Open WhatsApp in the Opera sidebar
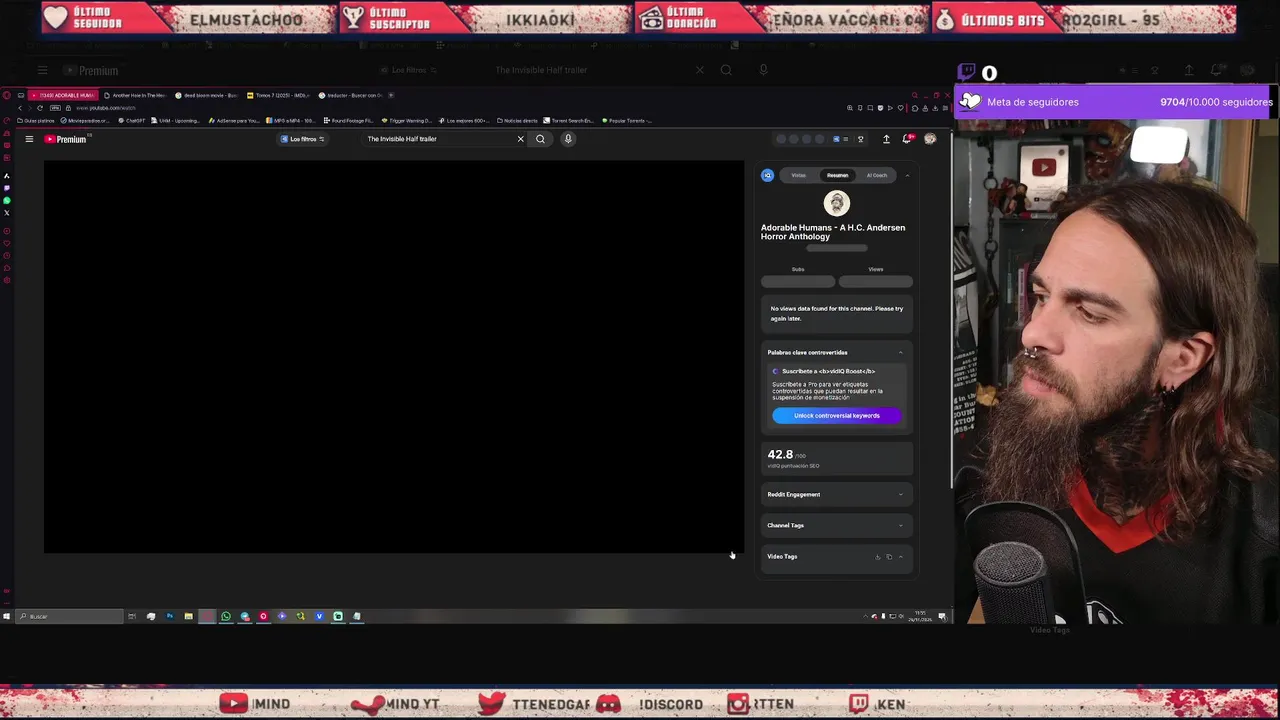This screenshot has height=720, width=1280. (7, 201)
